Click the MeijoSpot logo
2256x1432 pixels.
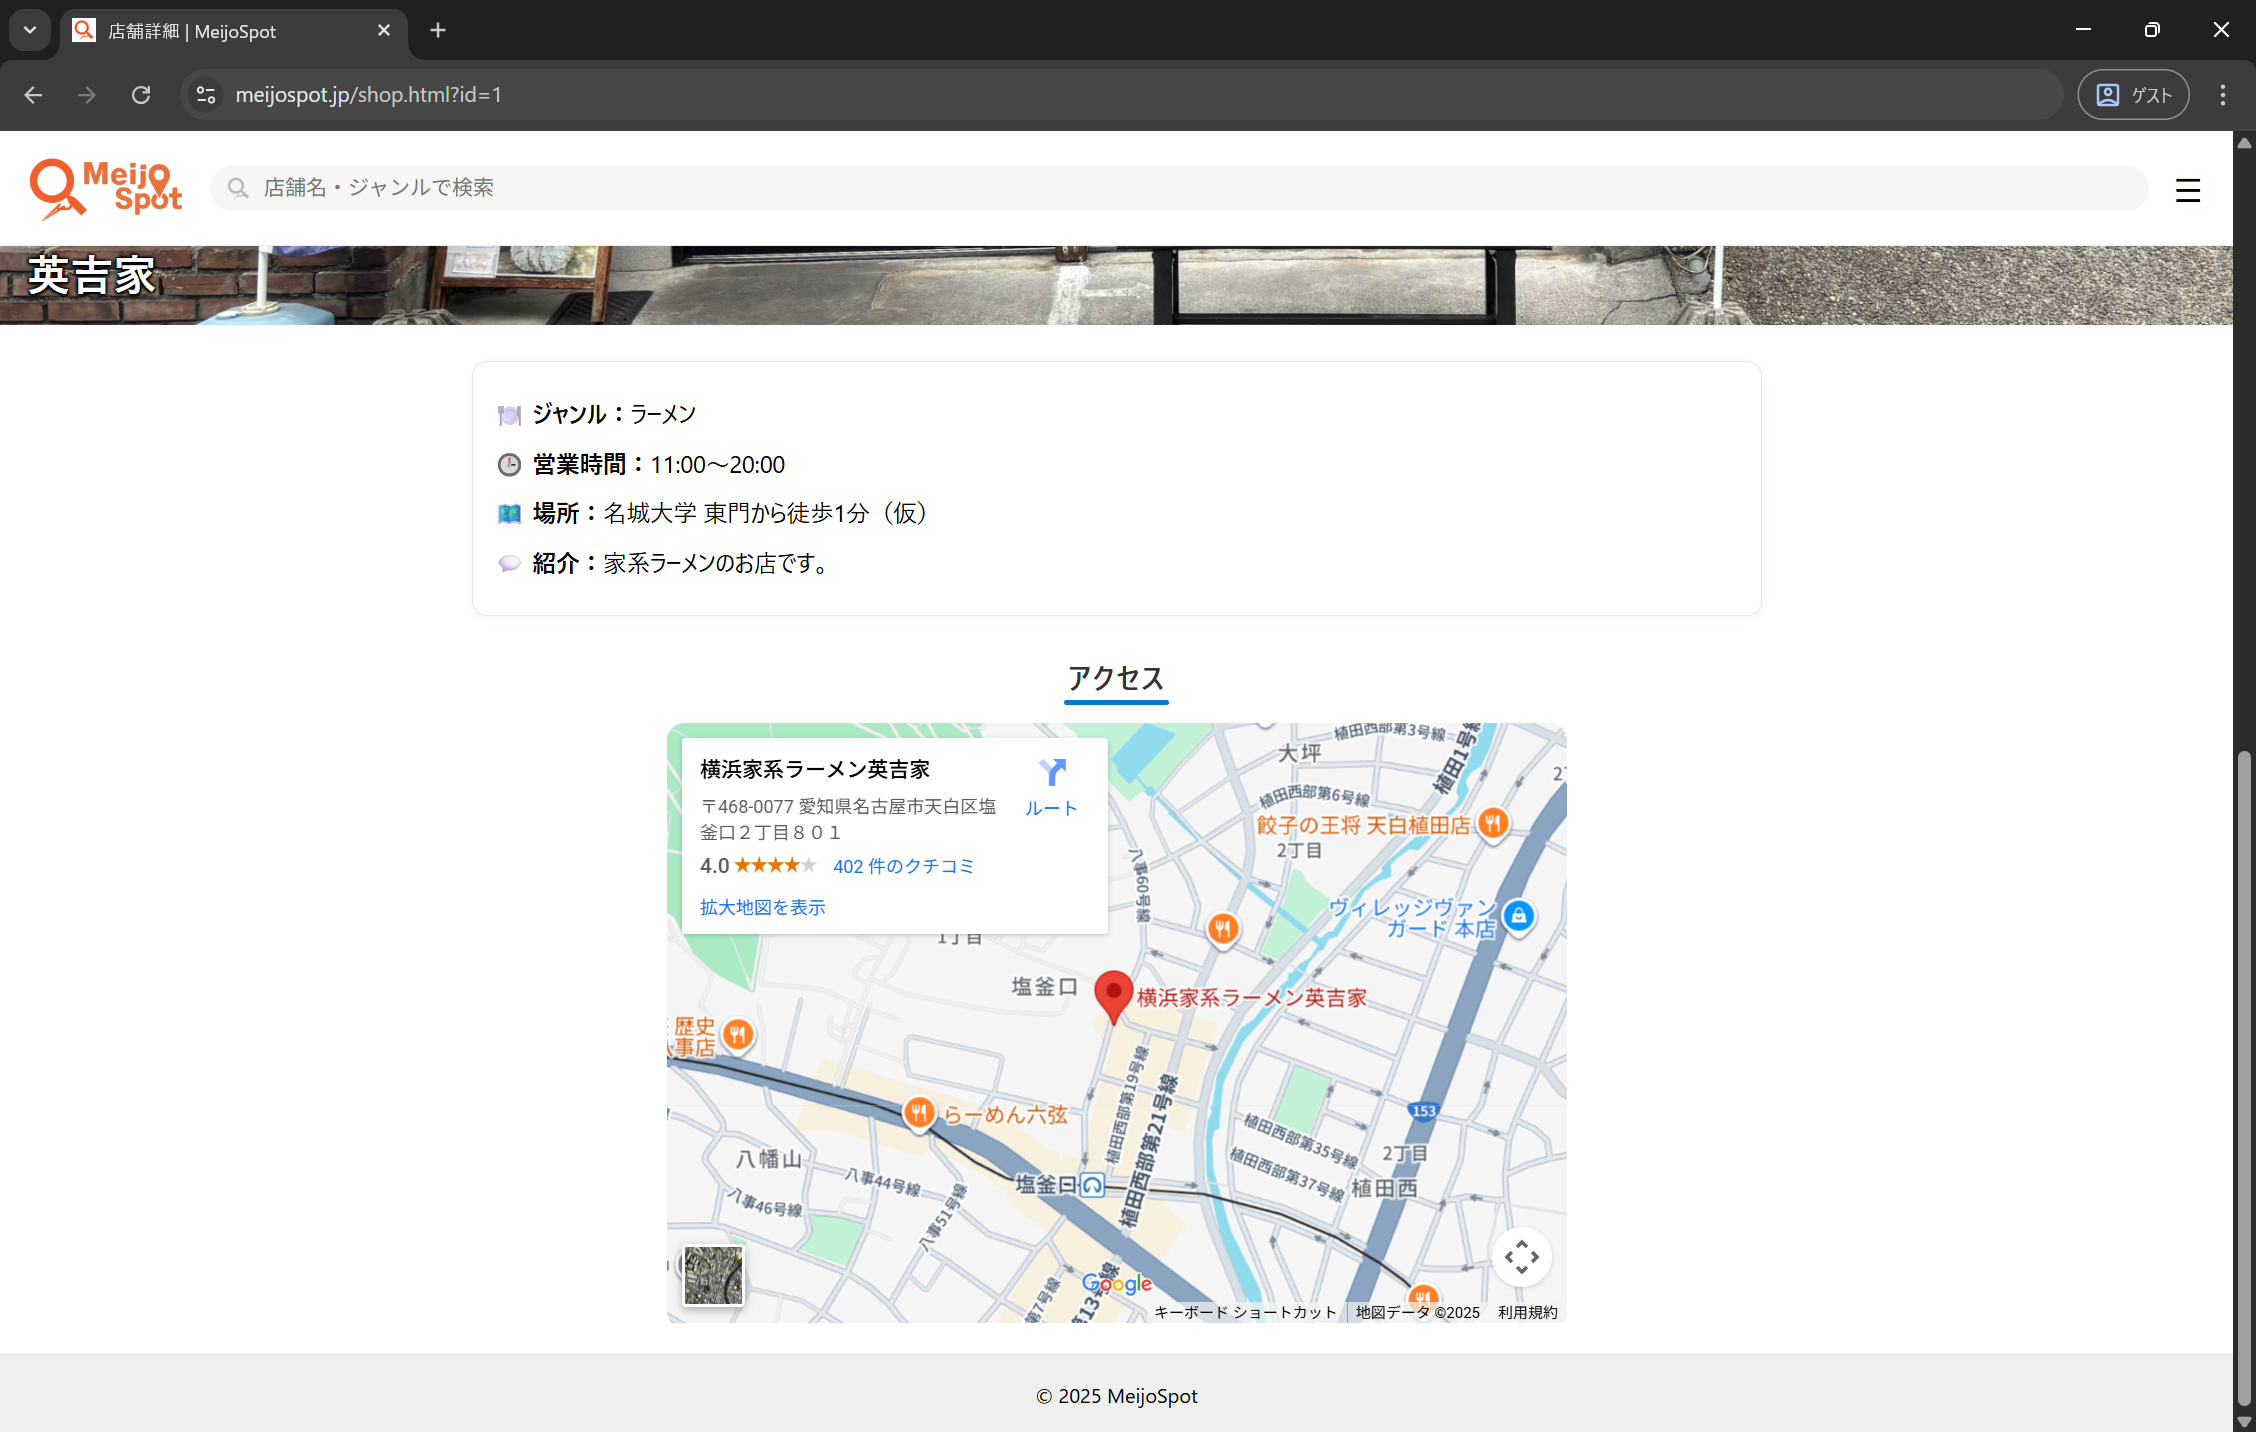pos(106,188)
